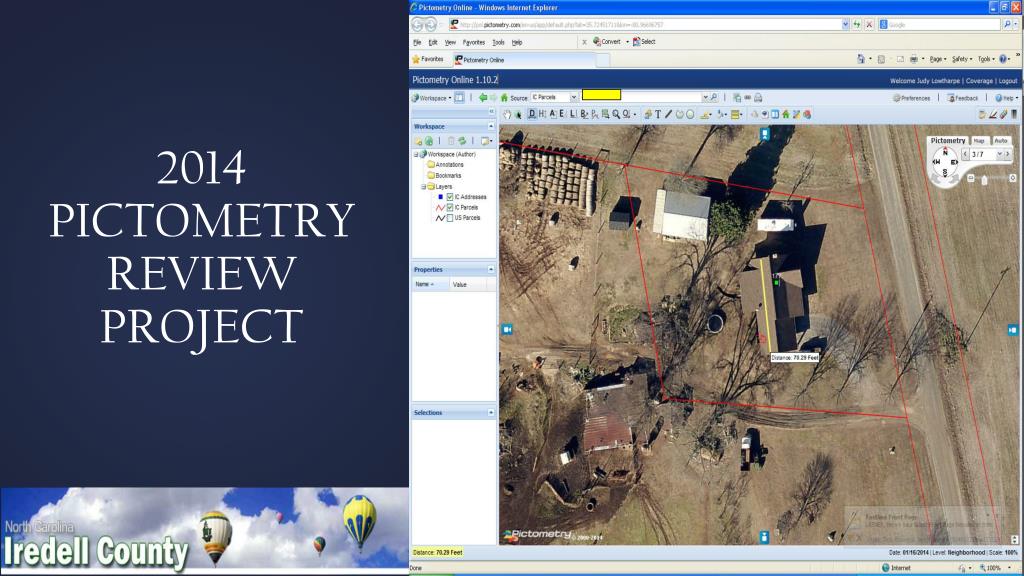Collapse the Workspace panel header
The image size is (1024, 576).
tap(491, 126)
